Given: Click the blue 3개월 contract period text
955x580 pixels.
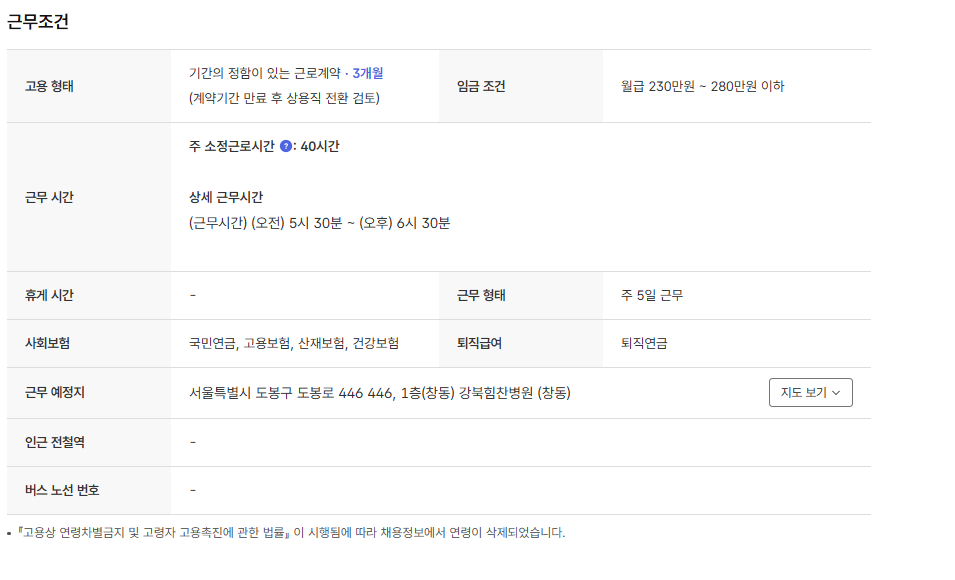Looking at the screenshot, I should tap(368, 73).
